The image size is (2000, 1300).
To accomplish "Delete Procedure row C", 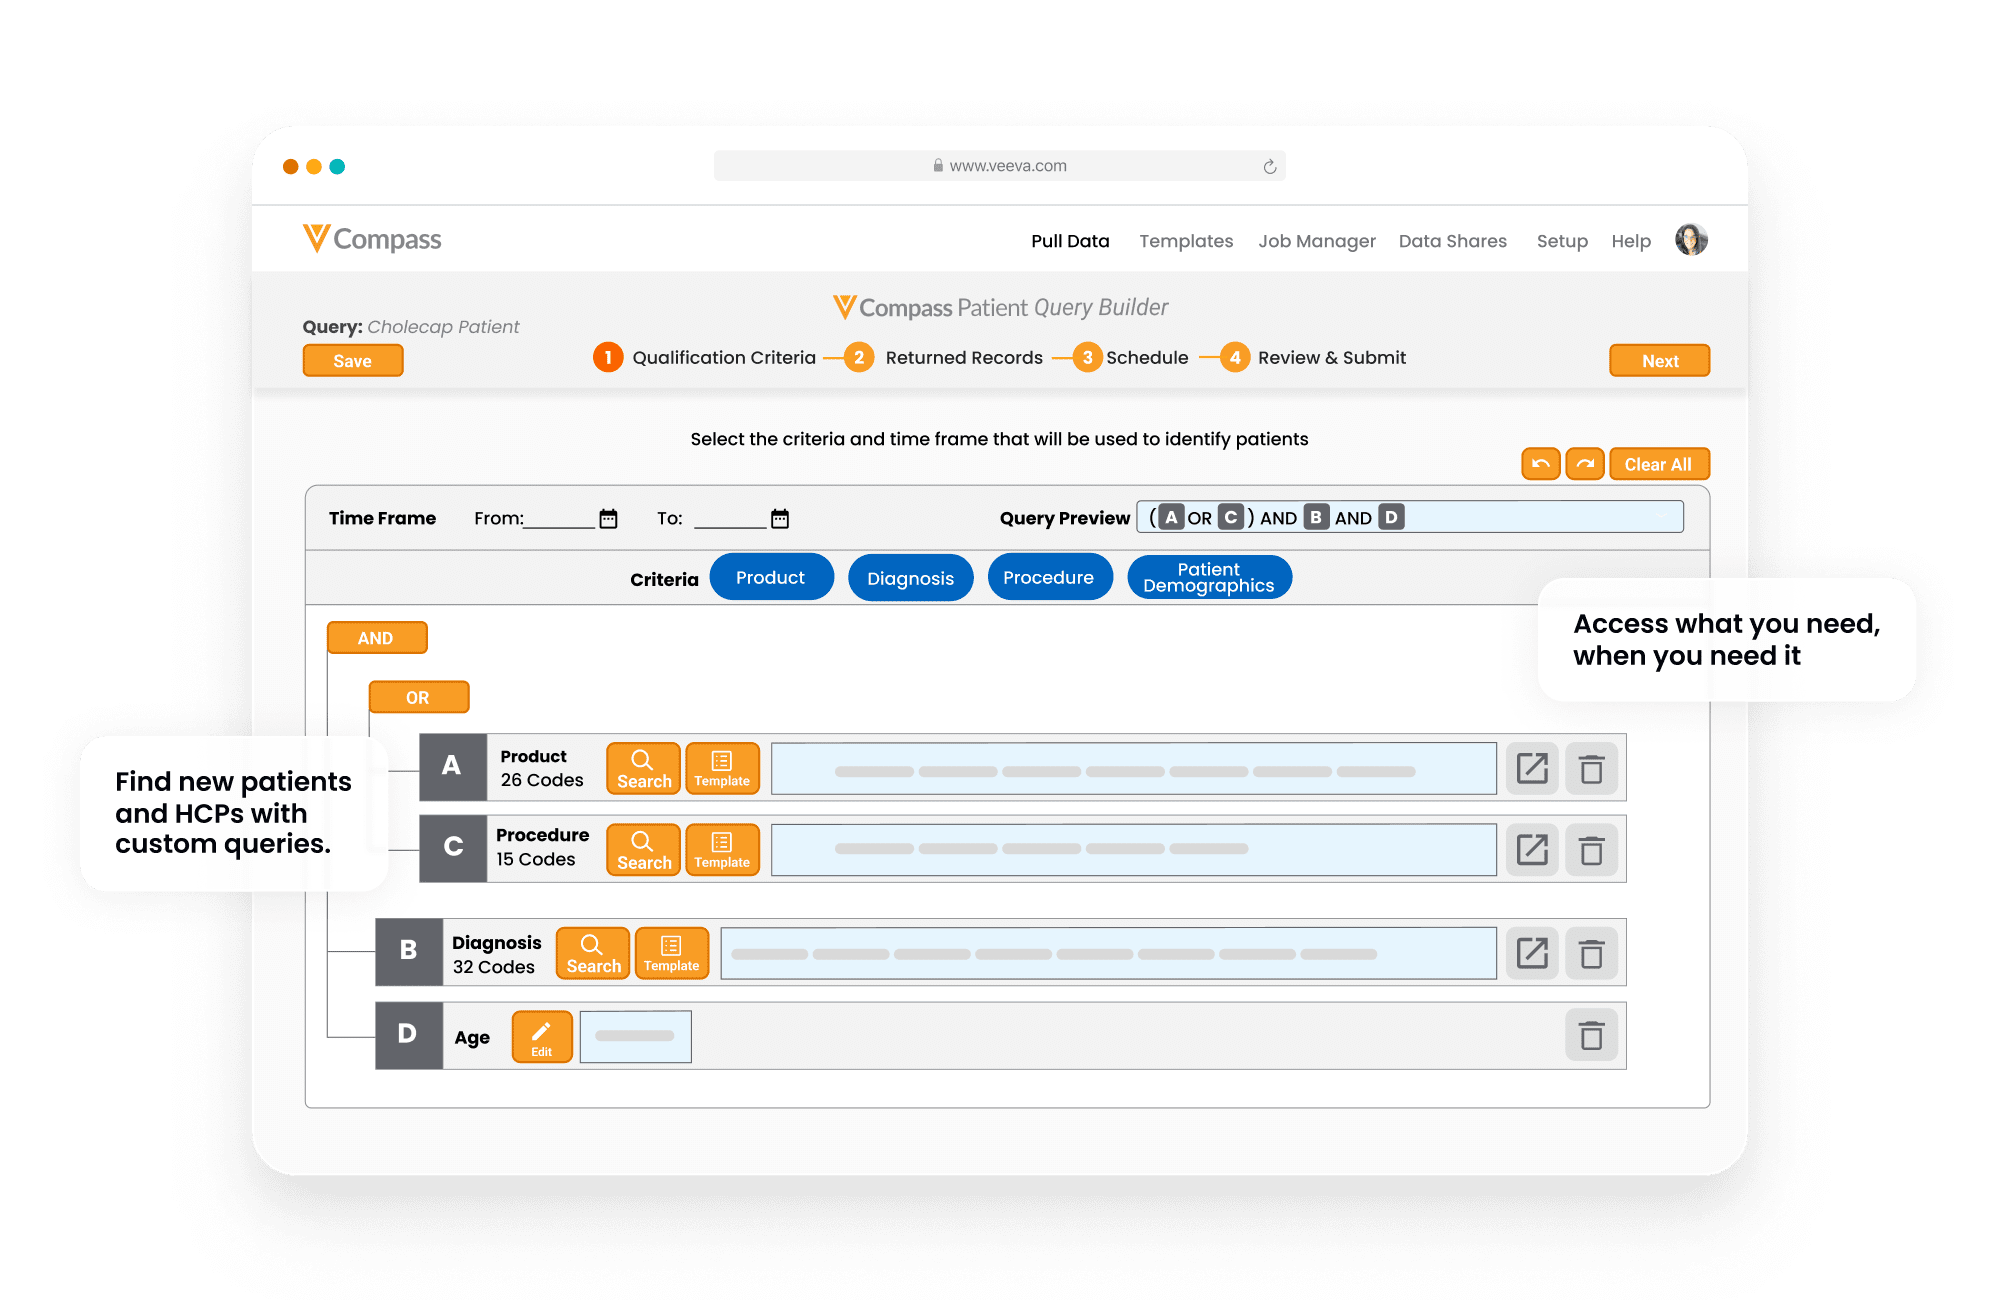I will (1591, 850).
